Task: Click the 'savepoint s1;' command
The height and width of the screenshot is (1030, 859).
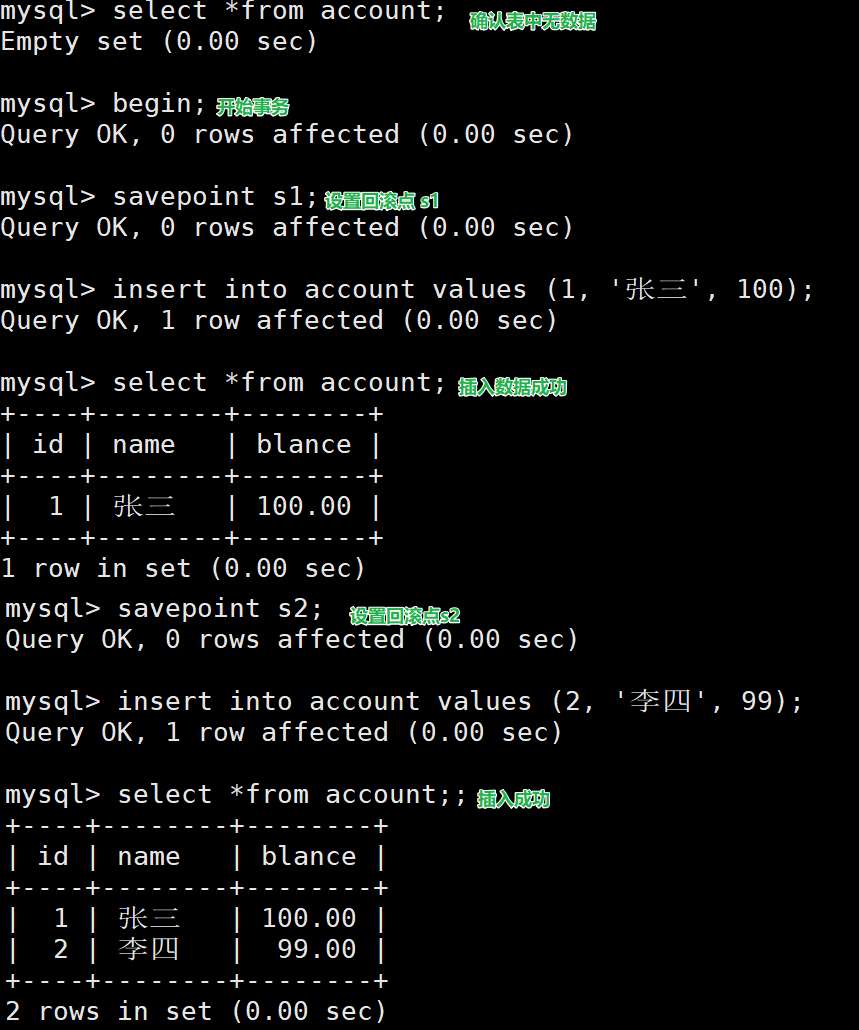Action: pos(215,198)
